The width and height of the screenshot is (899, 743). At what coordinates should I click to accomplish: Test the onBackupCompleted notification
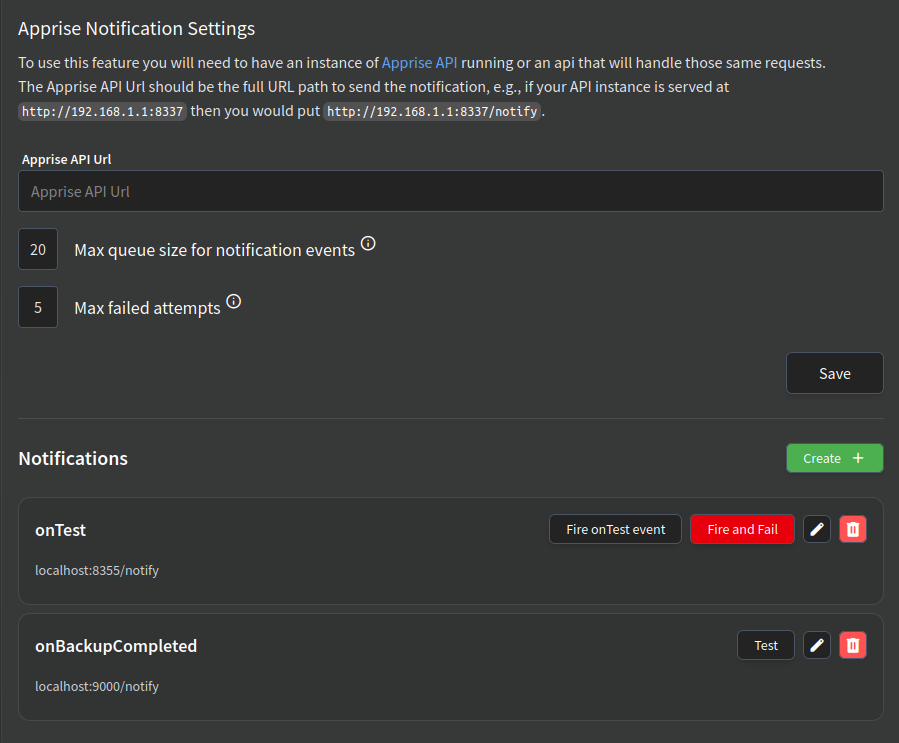click(x=765, y=644)
